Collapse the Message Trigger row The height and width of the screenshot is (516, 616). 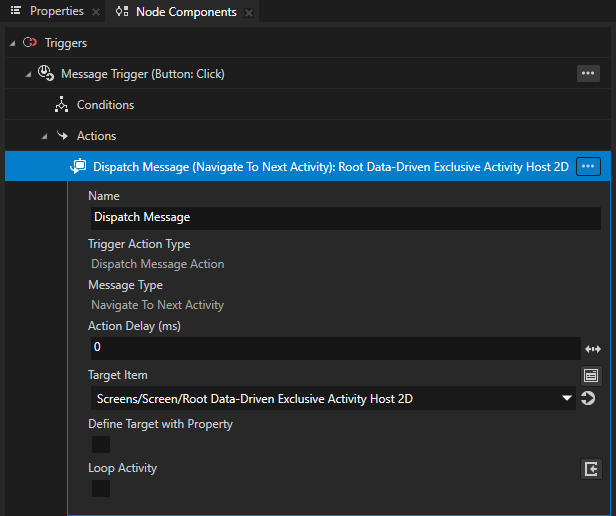pos(28,74)
